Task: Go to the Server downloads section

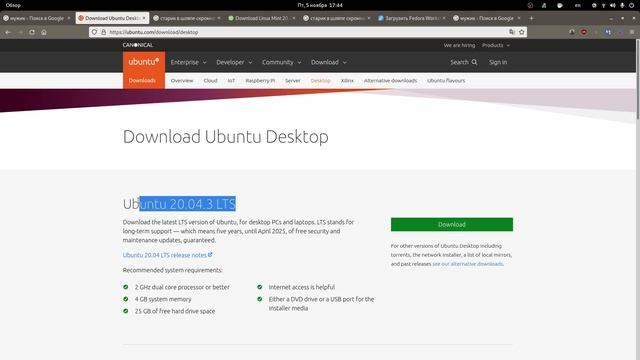Action: point(293,80)
